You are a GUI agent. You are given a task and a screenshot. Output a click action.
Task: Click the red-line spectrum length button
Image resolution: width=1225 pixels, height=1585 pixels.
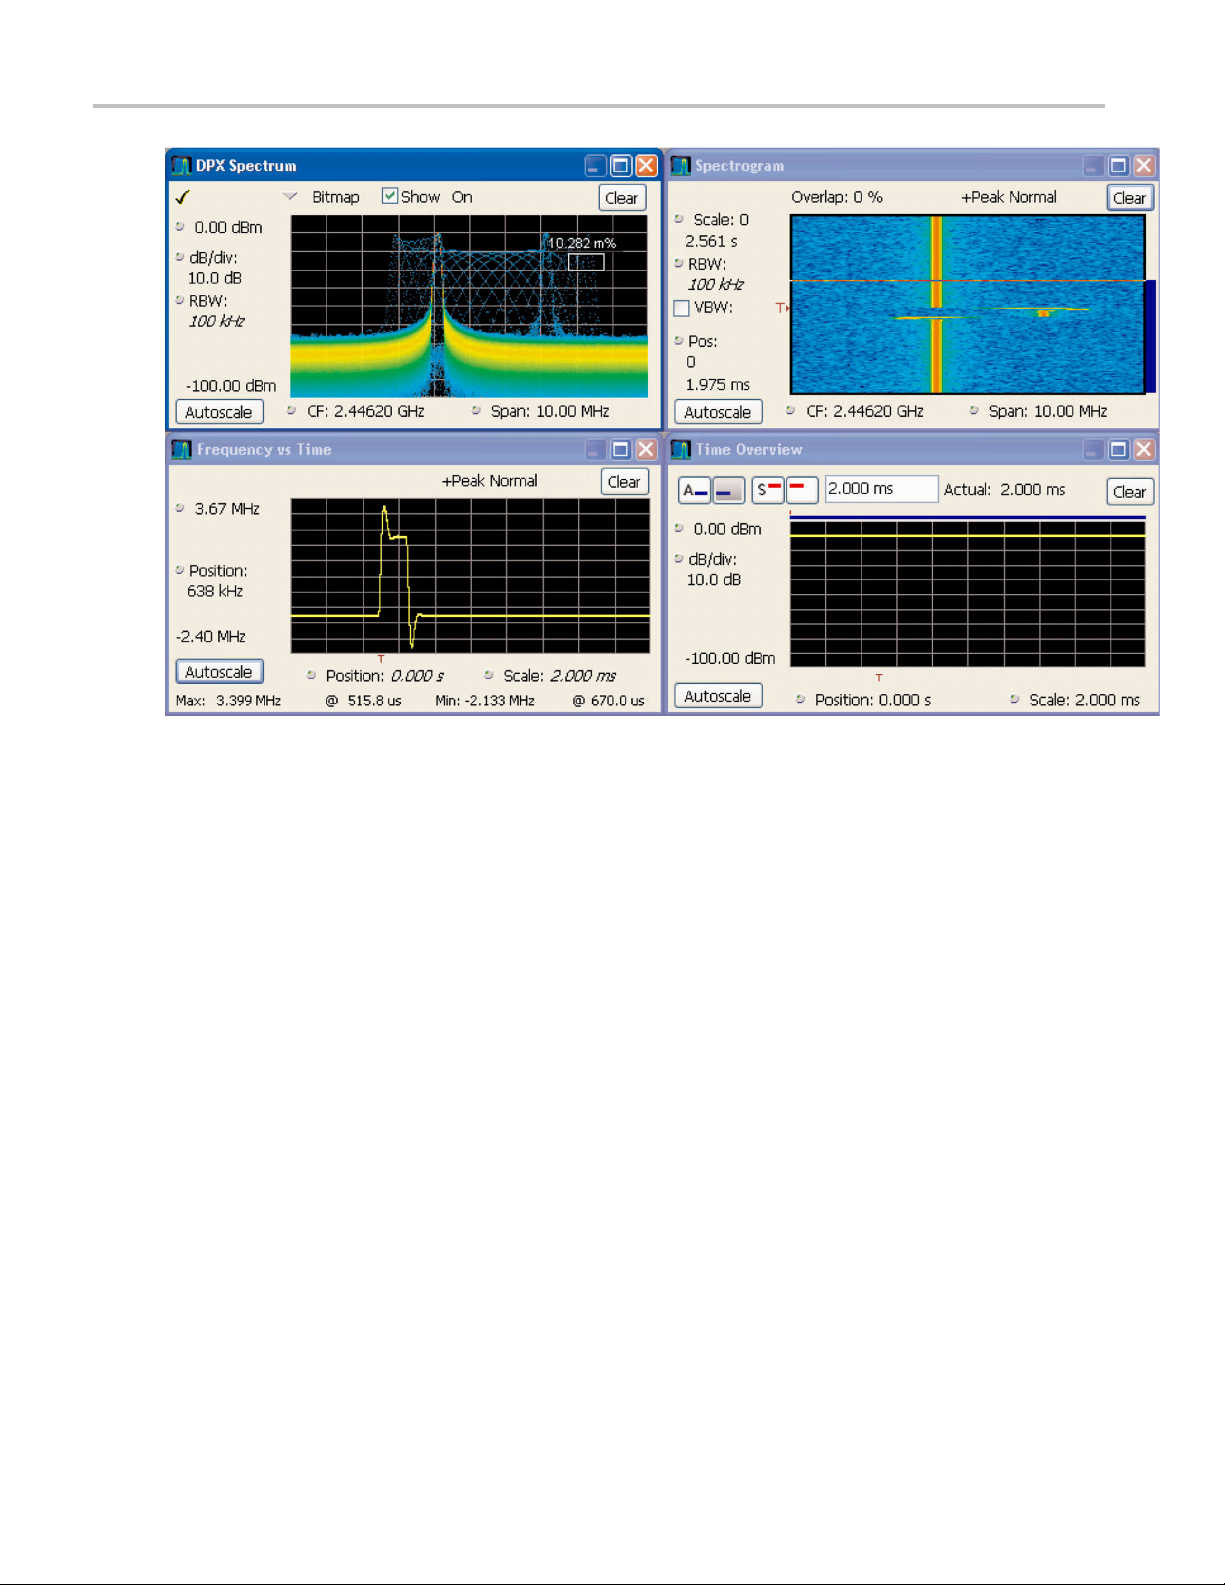[802, 489]
